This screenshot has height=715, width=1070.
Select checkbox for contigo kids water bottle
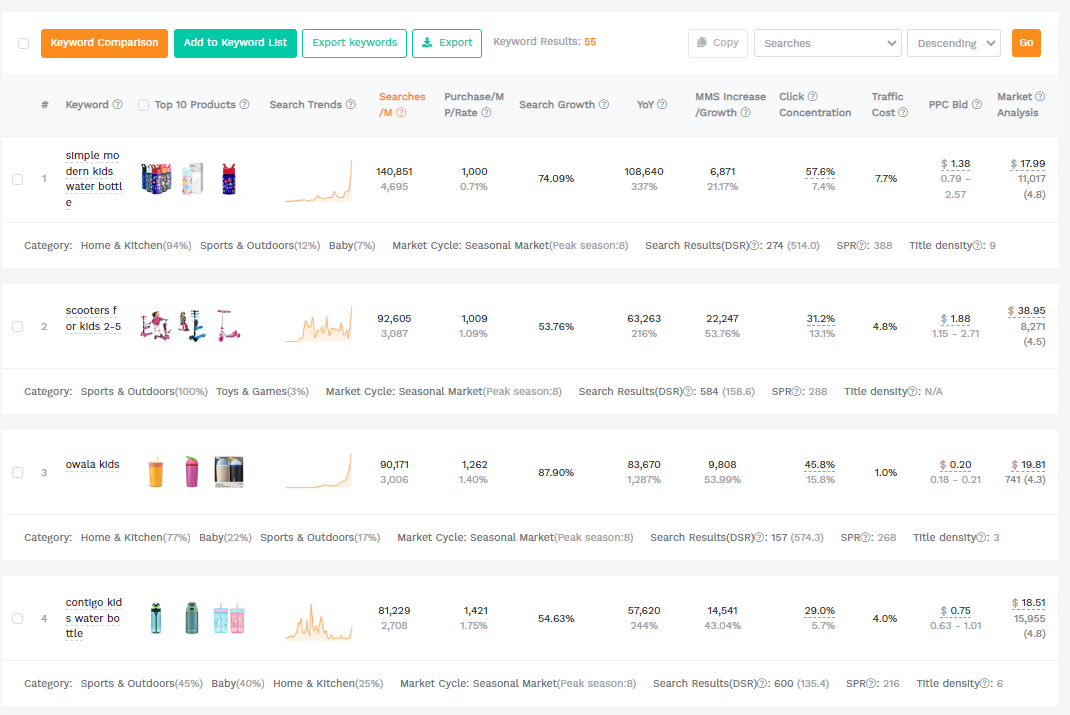(x=18, y=619)
